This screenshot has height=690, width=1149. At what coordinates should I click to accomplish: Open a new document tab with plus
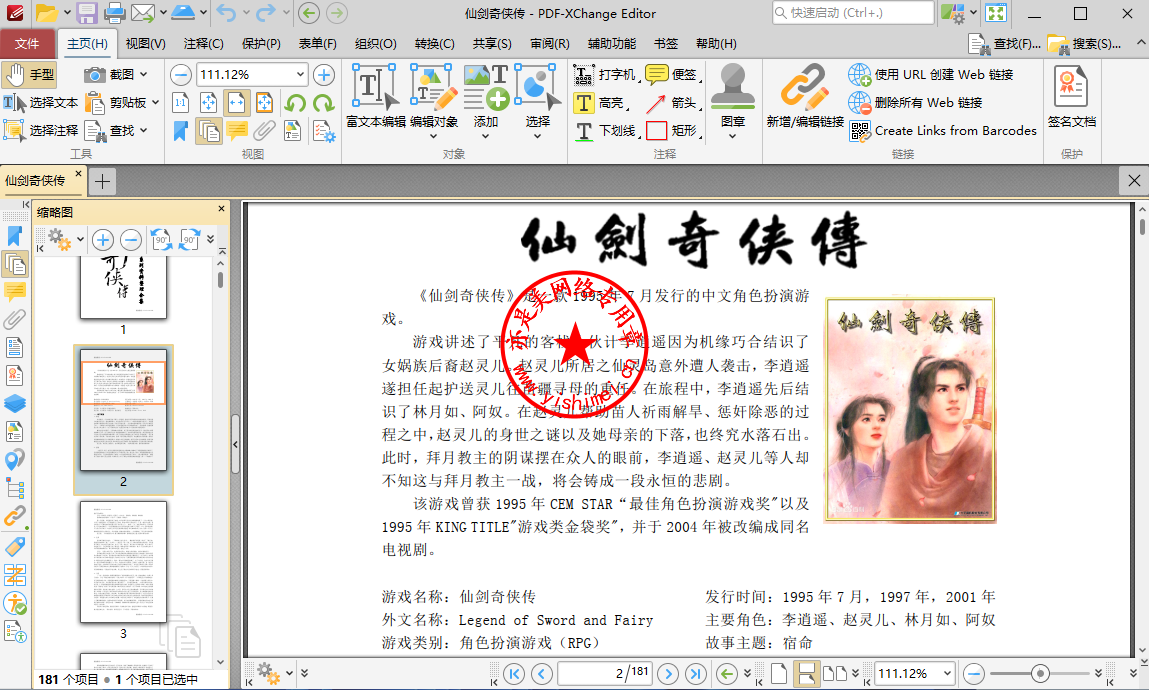click(x=103, y=182)
